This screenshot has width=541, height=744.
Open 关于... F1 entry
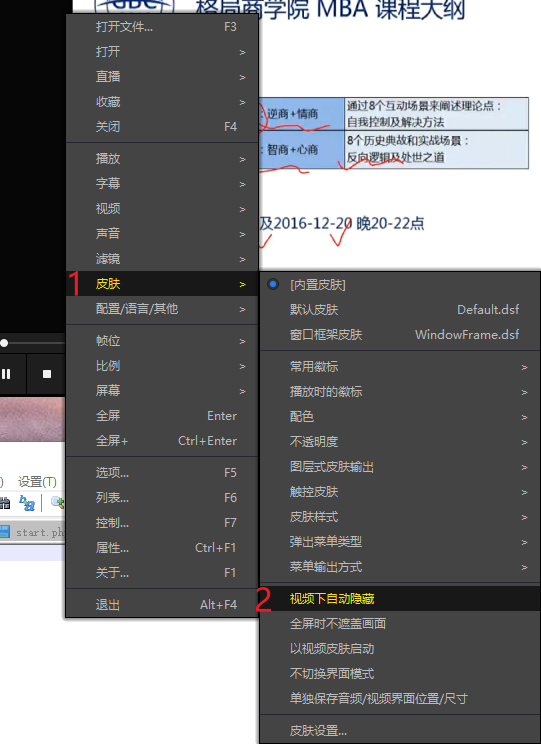[162, 573]
